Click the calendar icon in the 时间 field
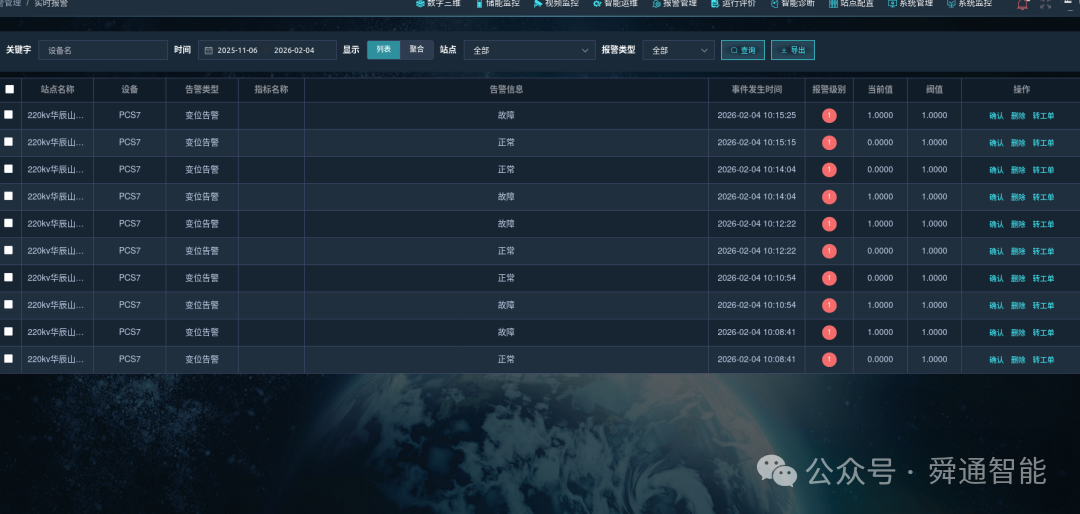1080x514 pixels. (209, 50)
